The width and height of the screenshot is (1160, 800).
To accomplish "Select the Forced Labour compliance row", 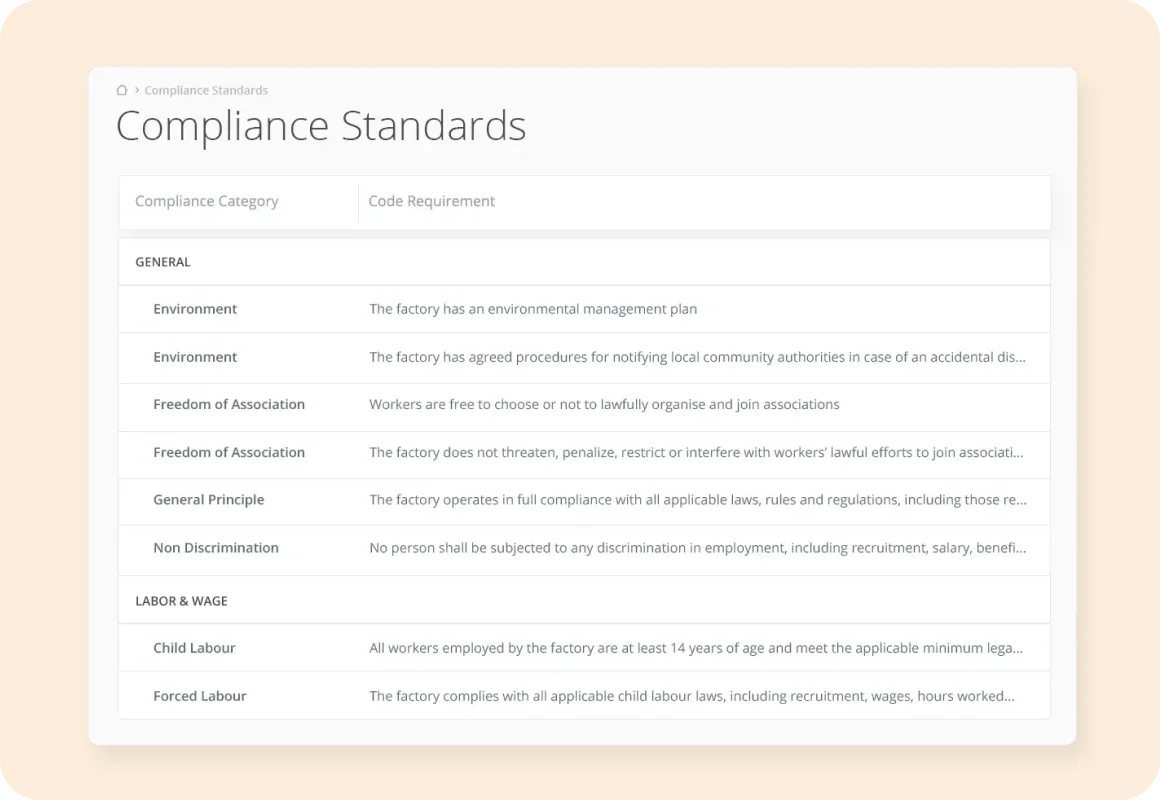I will [199, 695].
